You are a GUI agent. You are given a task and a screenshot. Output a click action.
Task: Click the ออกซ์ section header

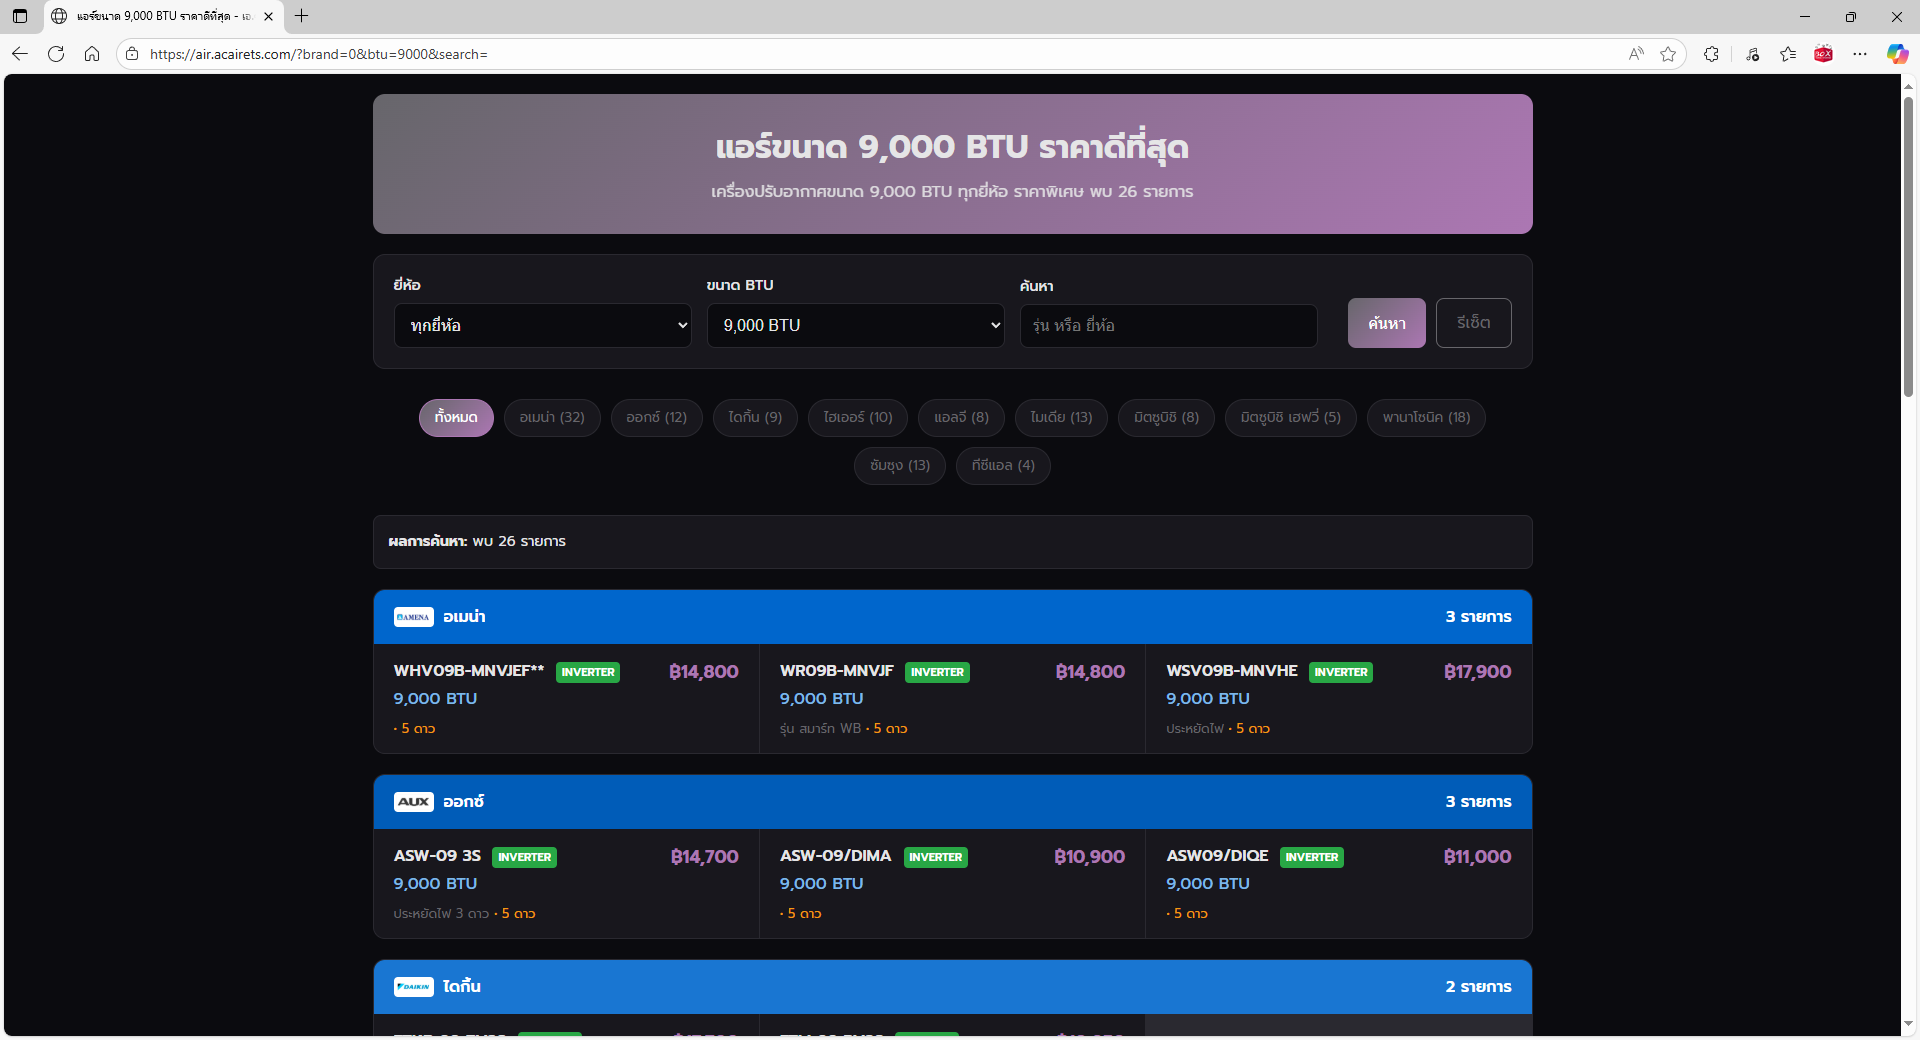click(953, 802)
